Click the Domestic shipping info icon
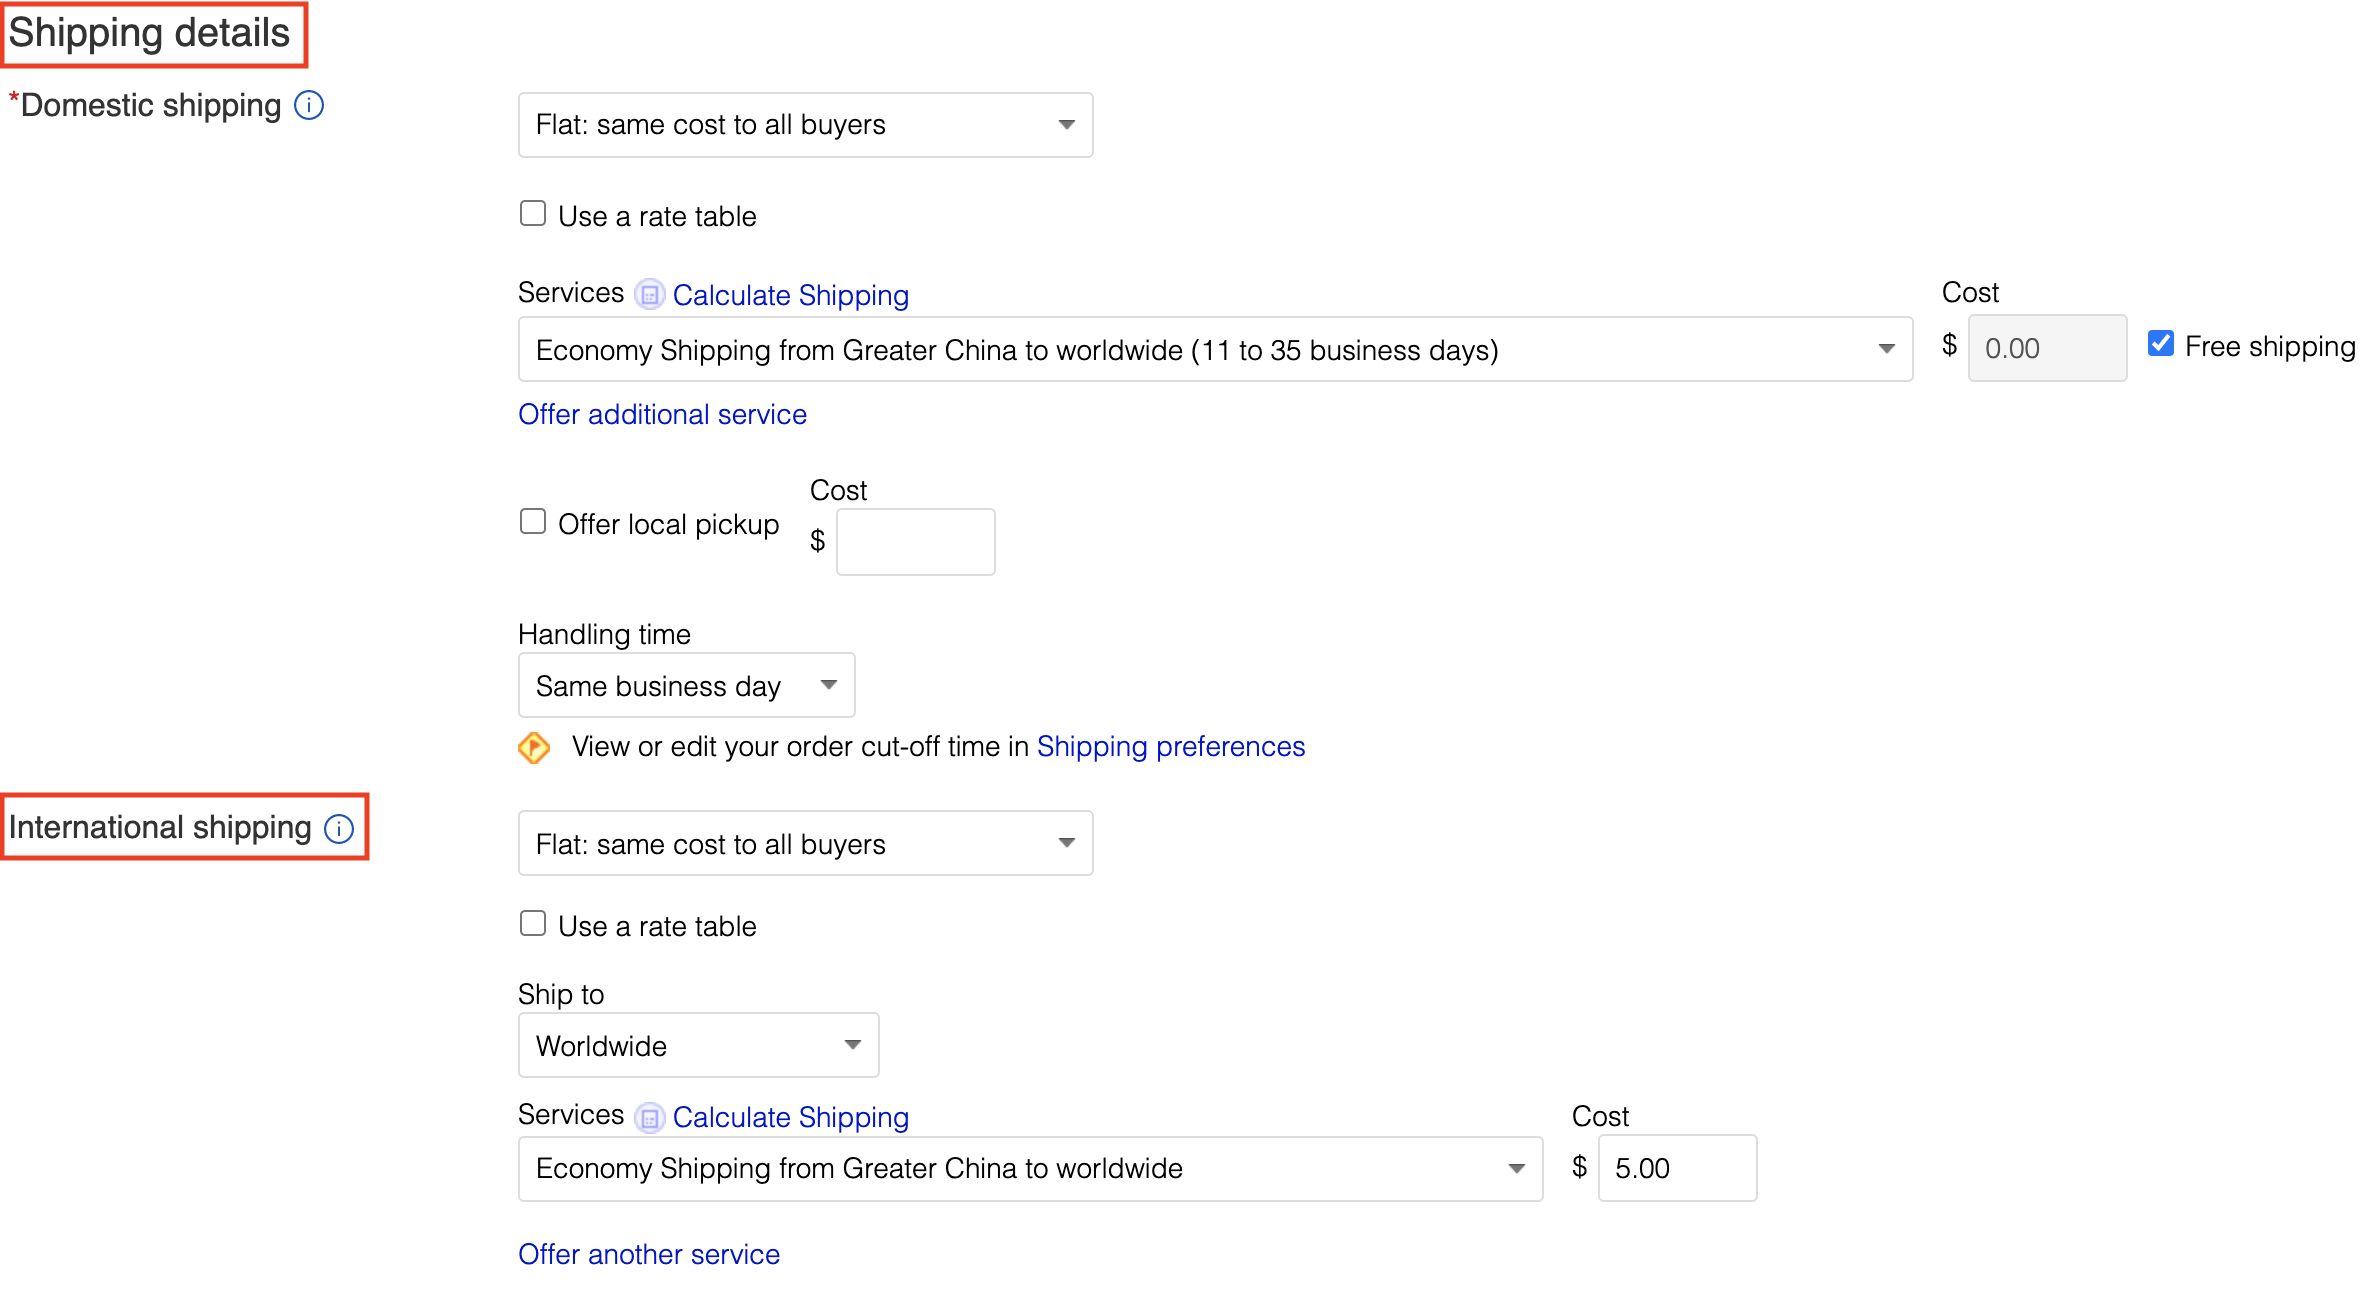 pyautogui.click(x=309, y=105)
